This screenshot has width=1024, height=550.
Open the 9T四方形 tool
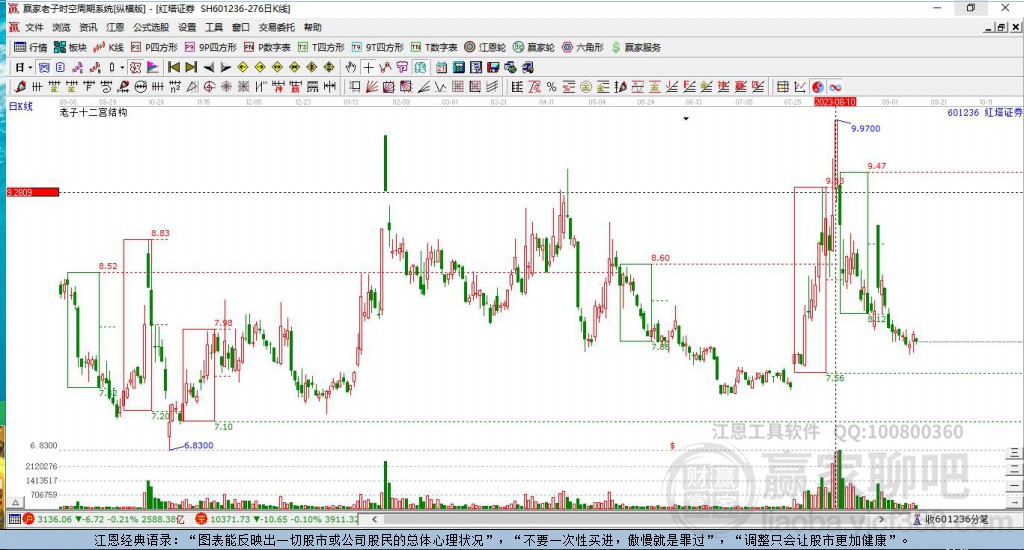tap(377, 47)
